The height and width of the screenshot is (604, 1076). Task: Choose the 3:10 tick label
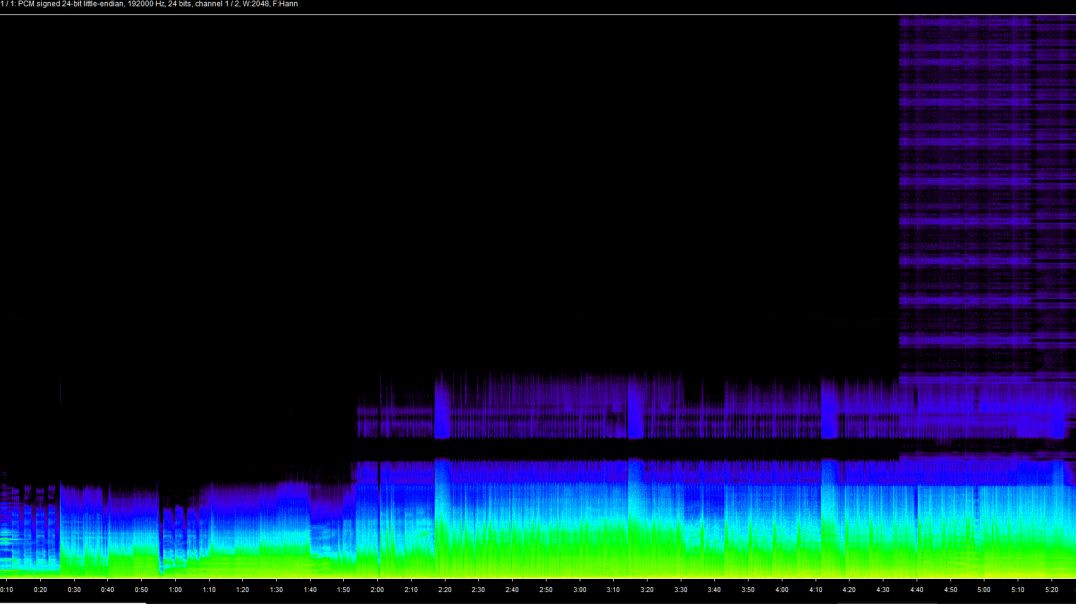point(613,590)
